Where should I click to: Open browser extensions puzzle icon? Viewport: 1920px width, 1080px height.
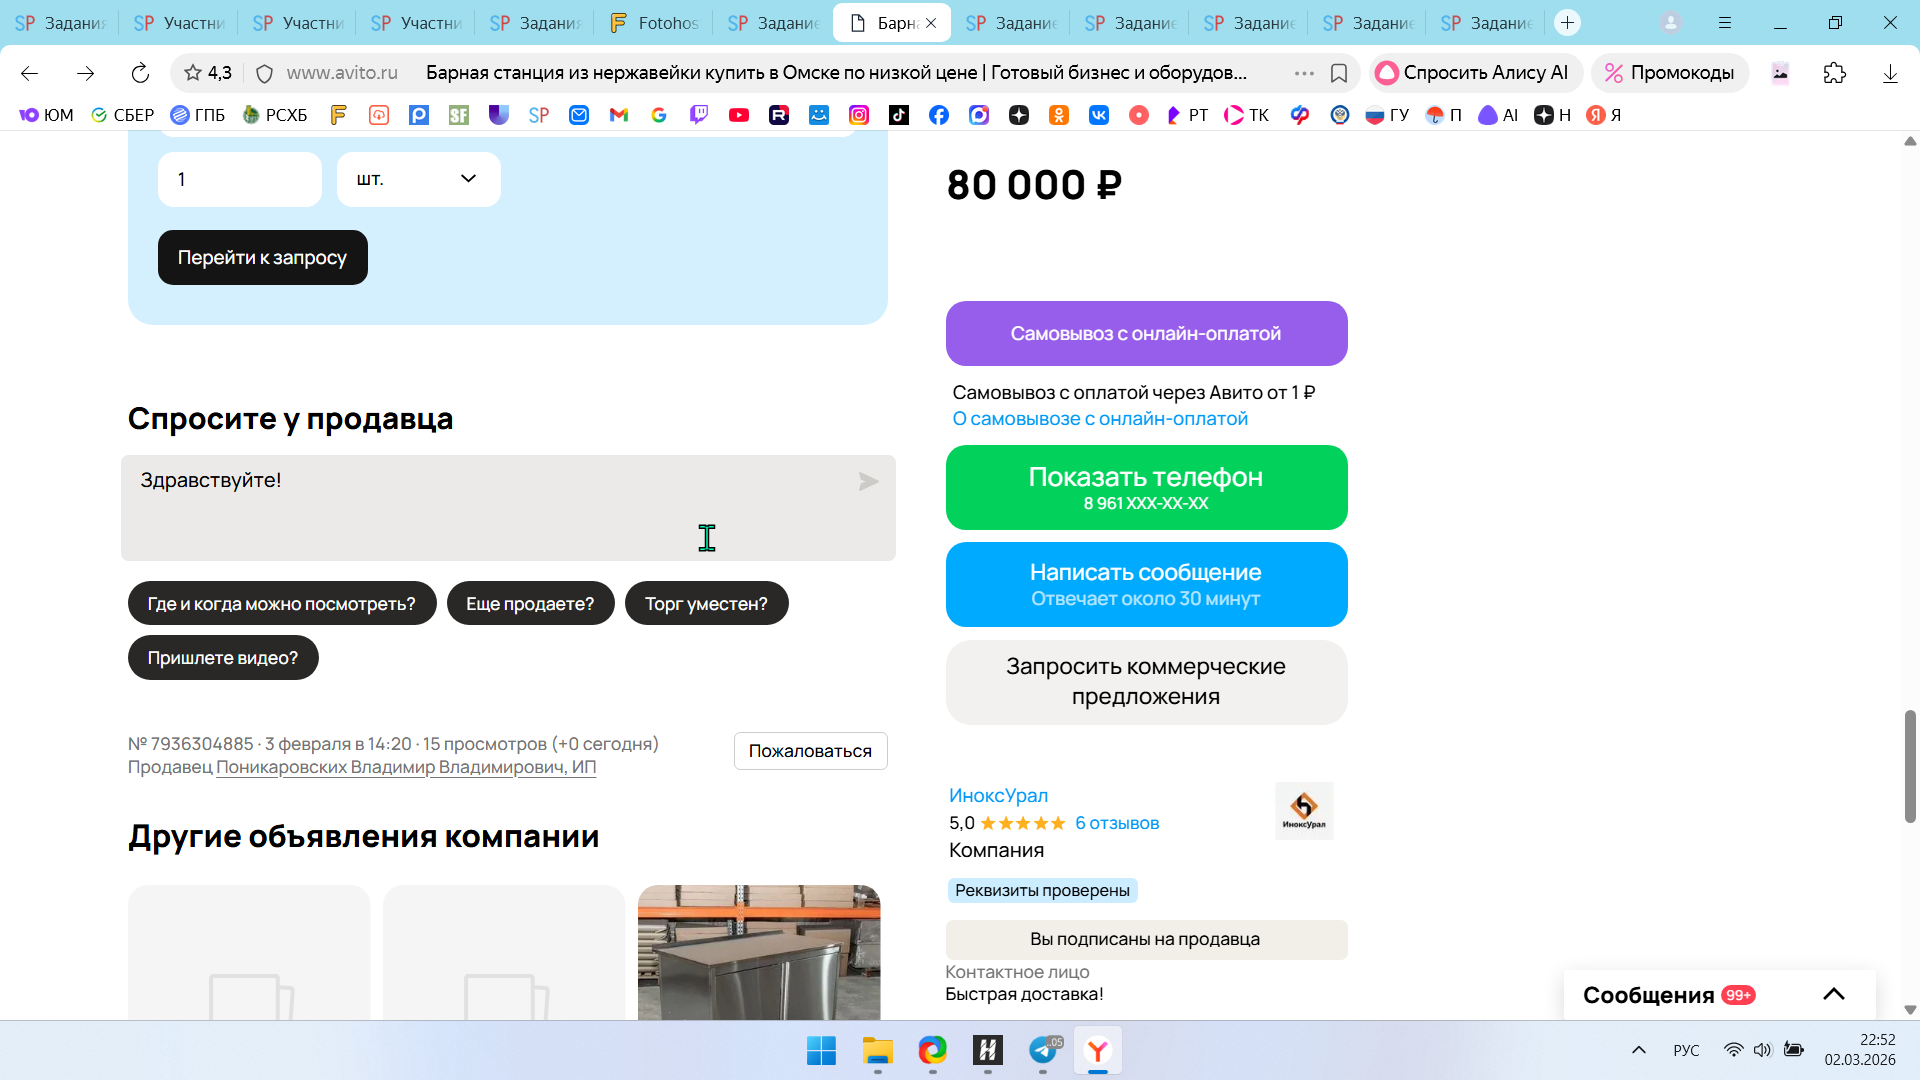tap(1834, 73)
